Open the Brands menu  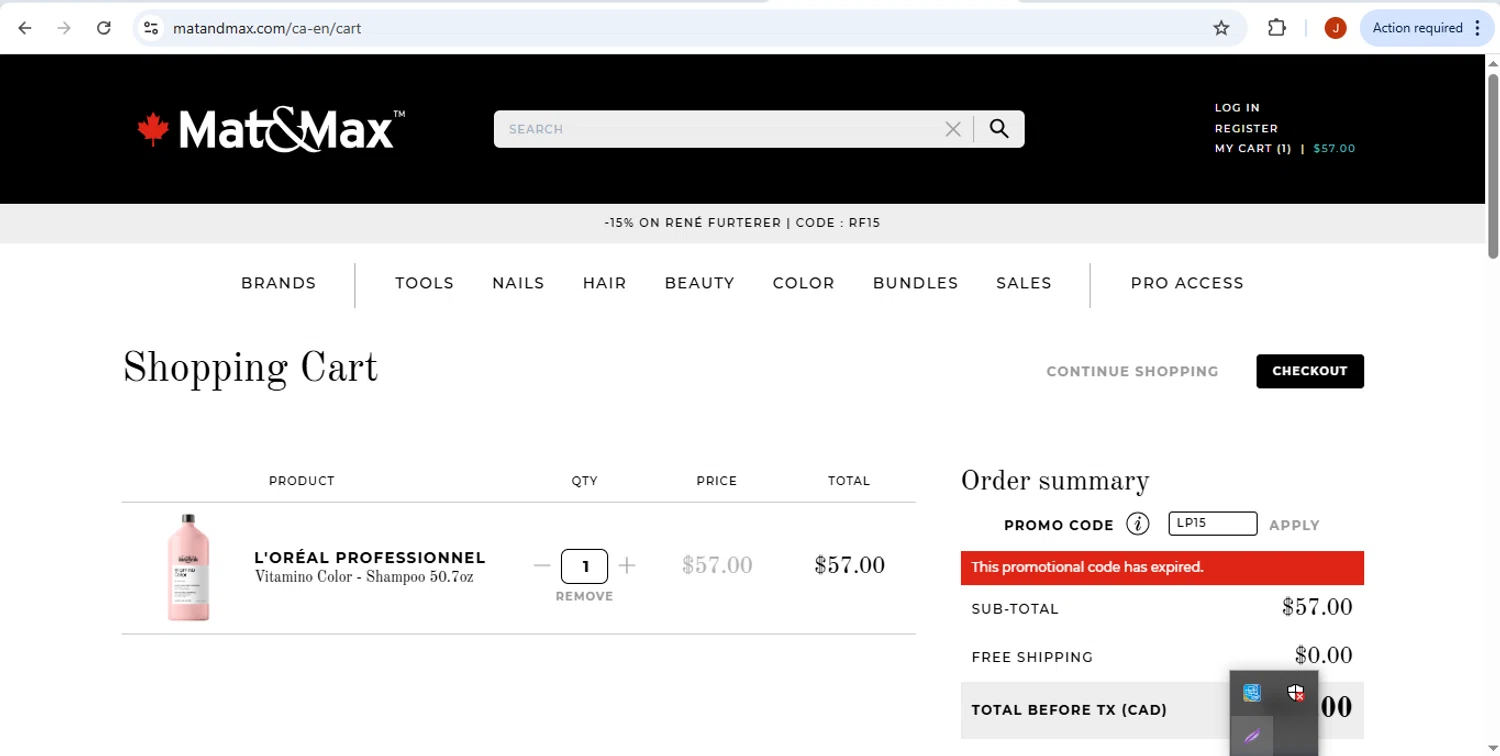point(278,283)
